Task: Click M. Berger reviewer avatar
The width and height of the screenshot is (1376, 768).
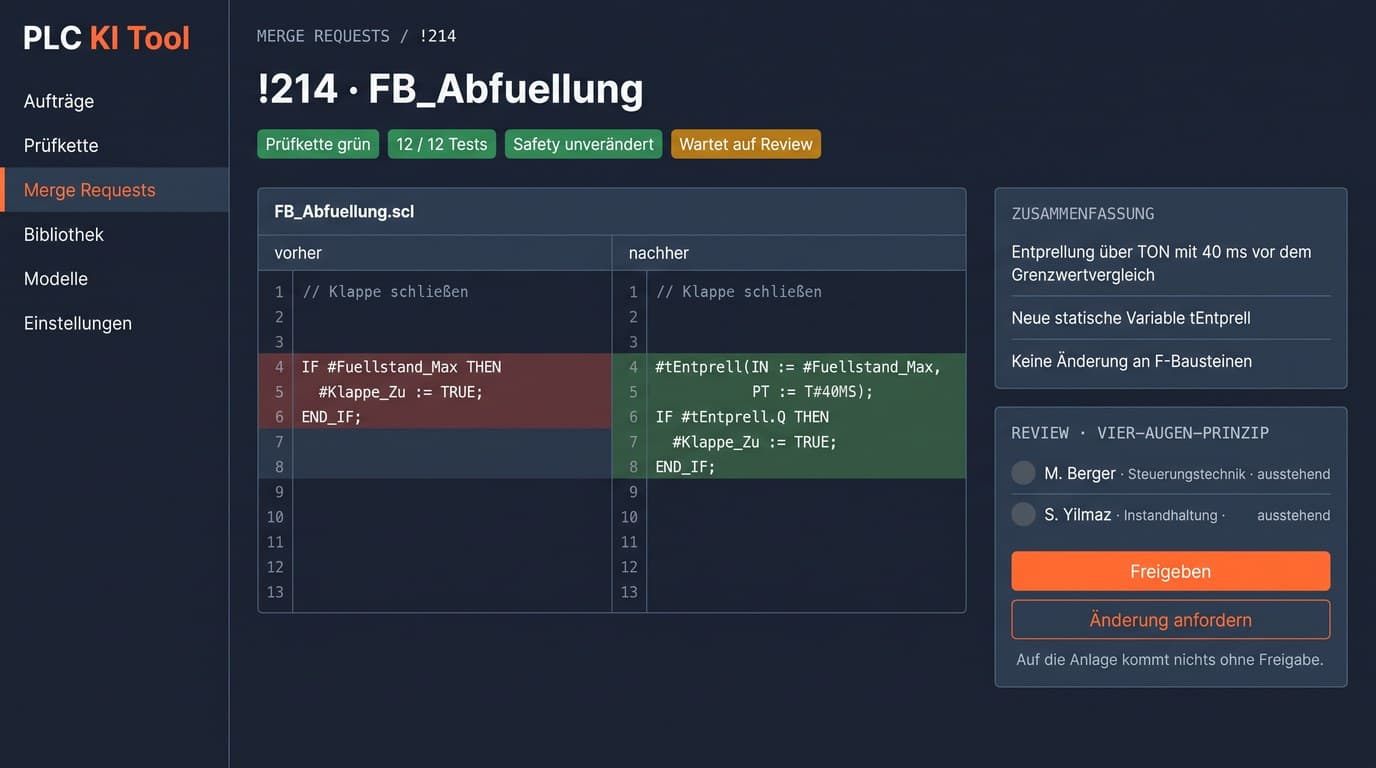Action: pyautogui.click(x=1023, y=473)
